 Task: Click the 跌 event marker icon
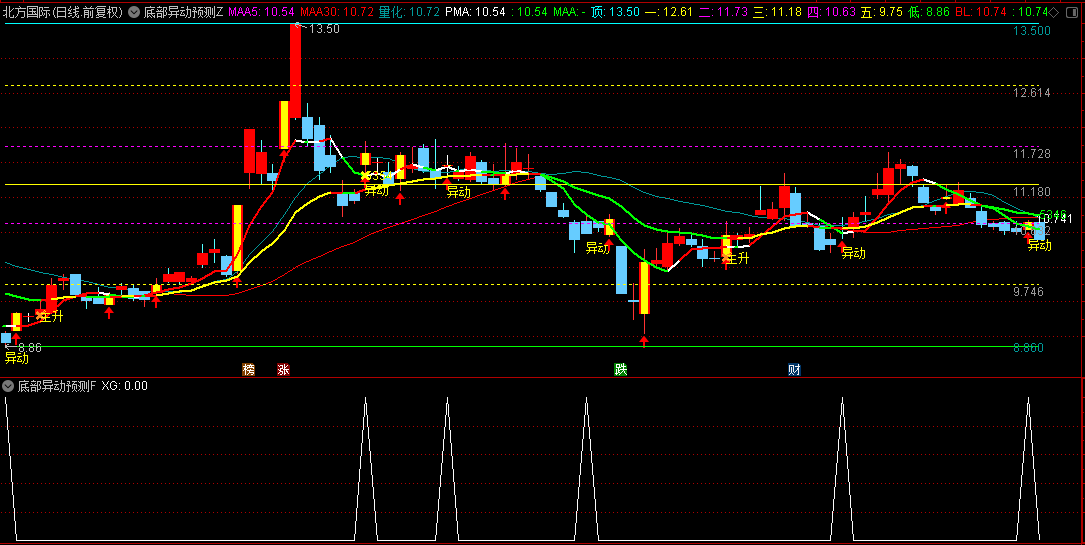click(621, 369)
